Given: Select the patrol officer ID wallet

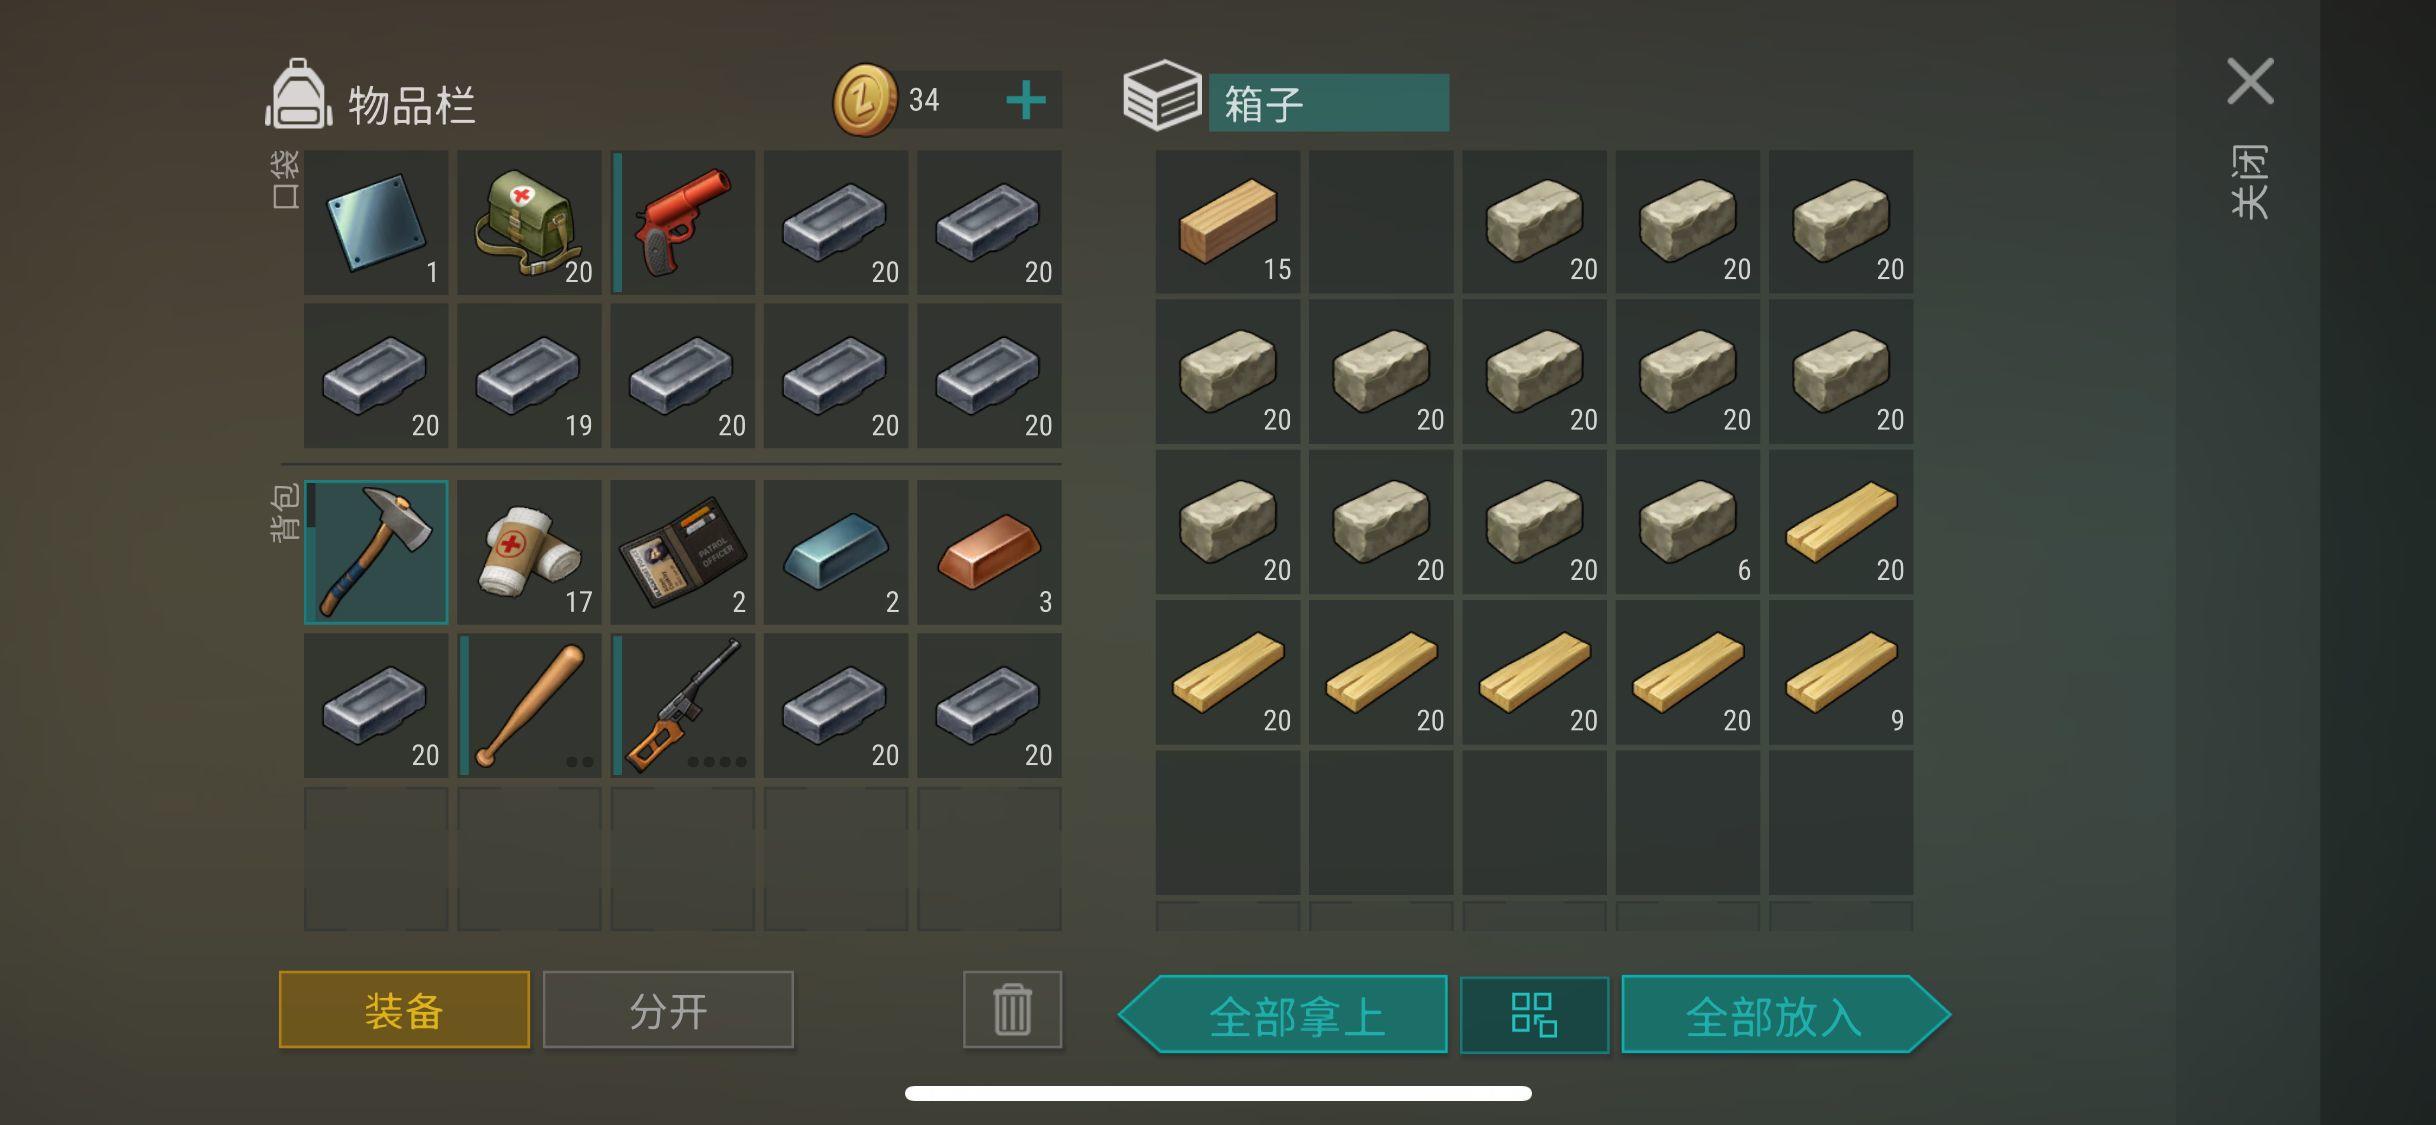Looking at the screenshot, I should tap(683, 552).
